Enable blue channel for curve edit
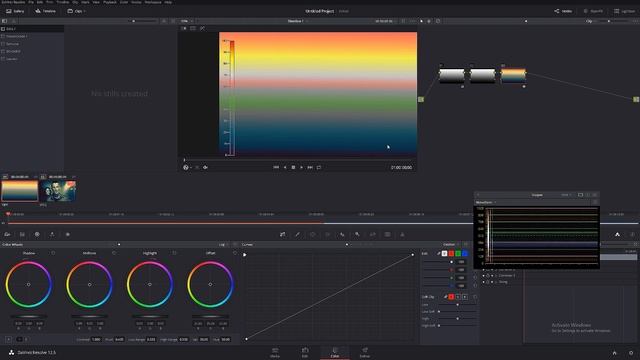Viewport: 640px width, 360px height. coord(465,253)
